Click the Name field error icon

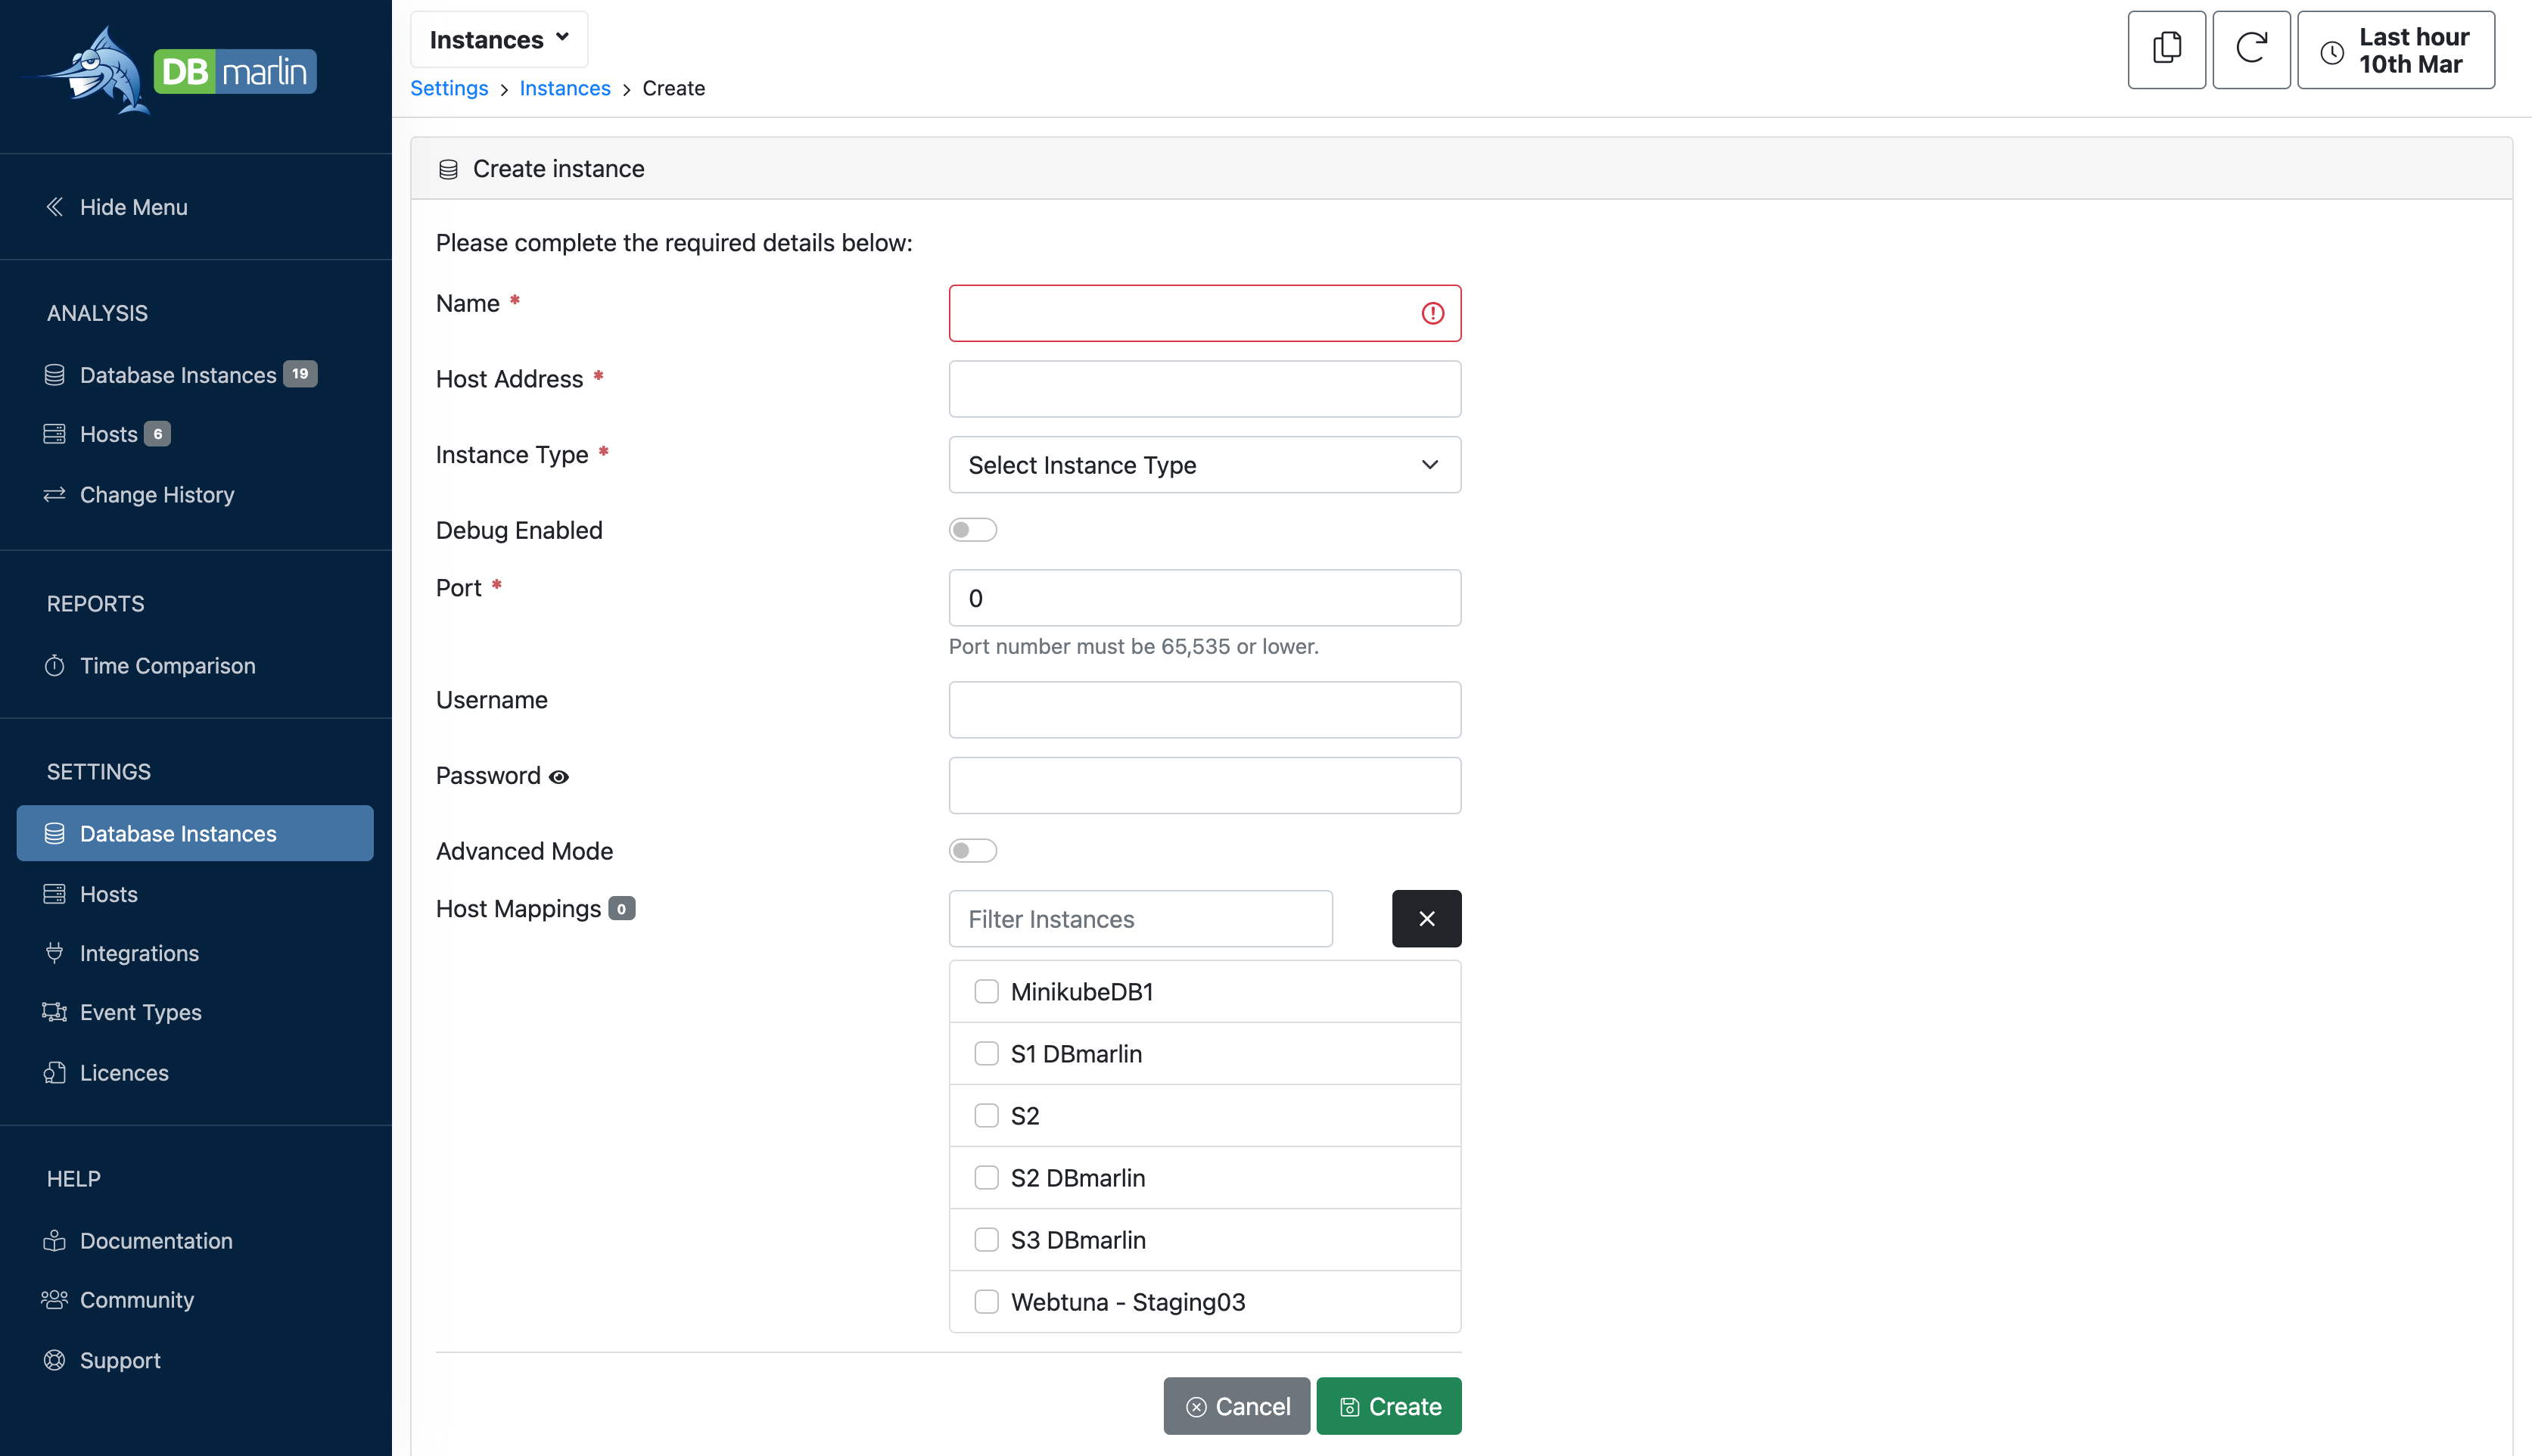1432,313
